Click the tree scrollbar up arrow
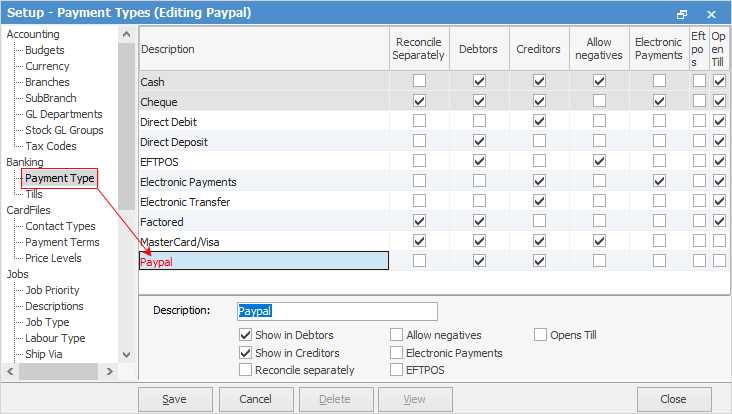The height and width of the screenshot is (414, 732). coord(126,34)
